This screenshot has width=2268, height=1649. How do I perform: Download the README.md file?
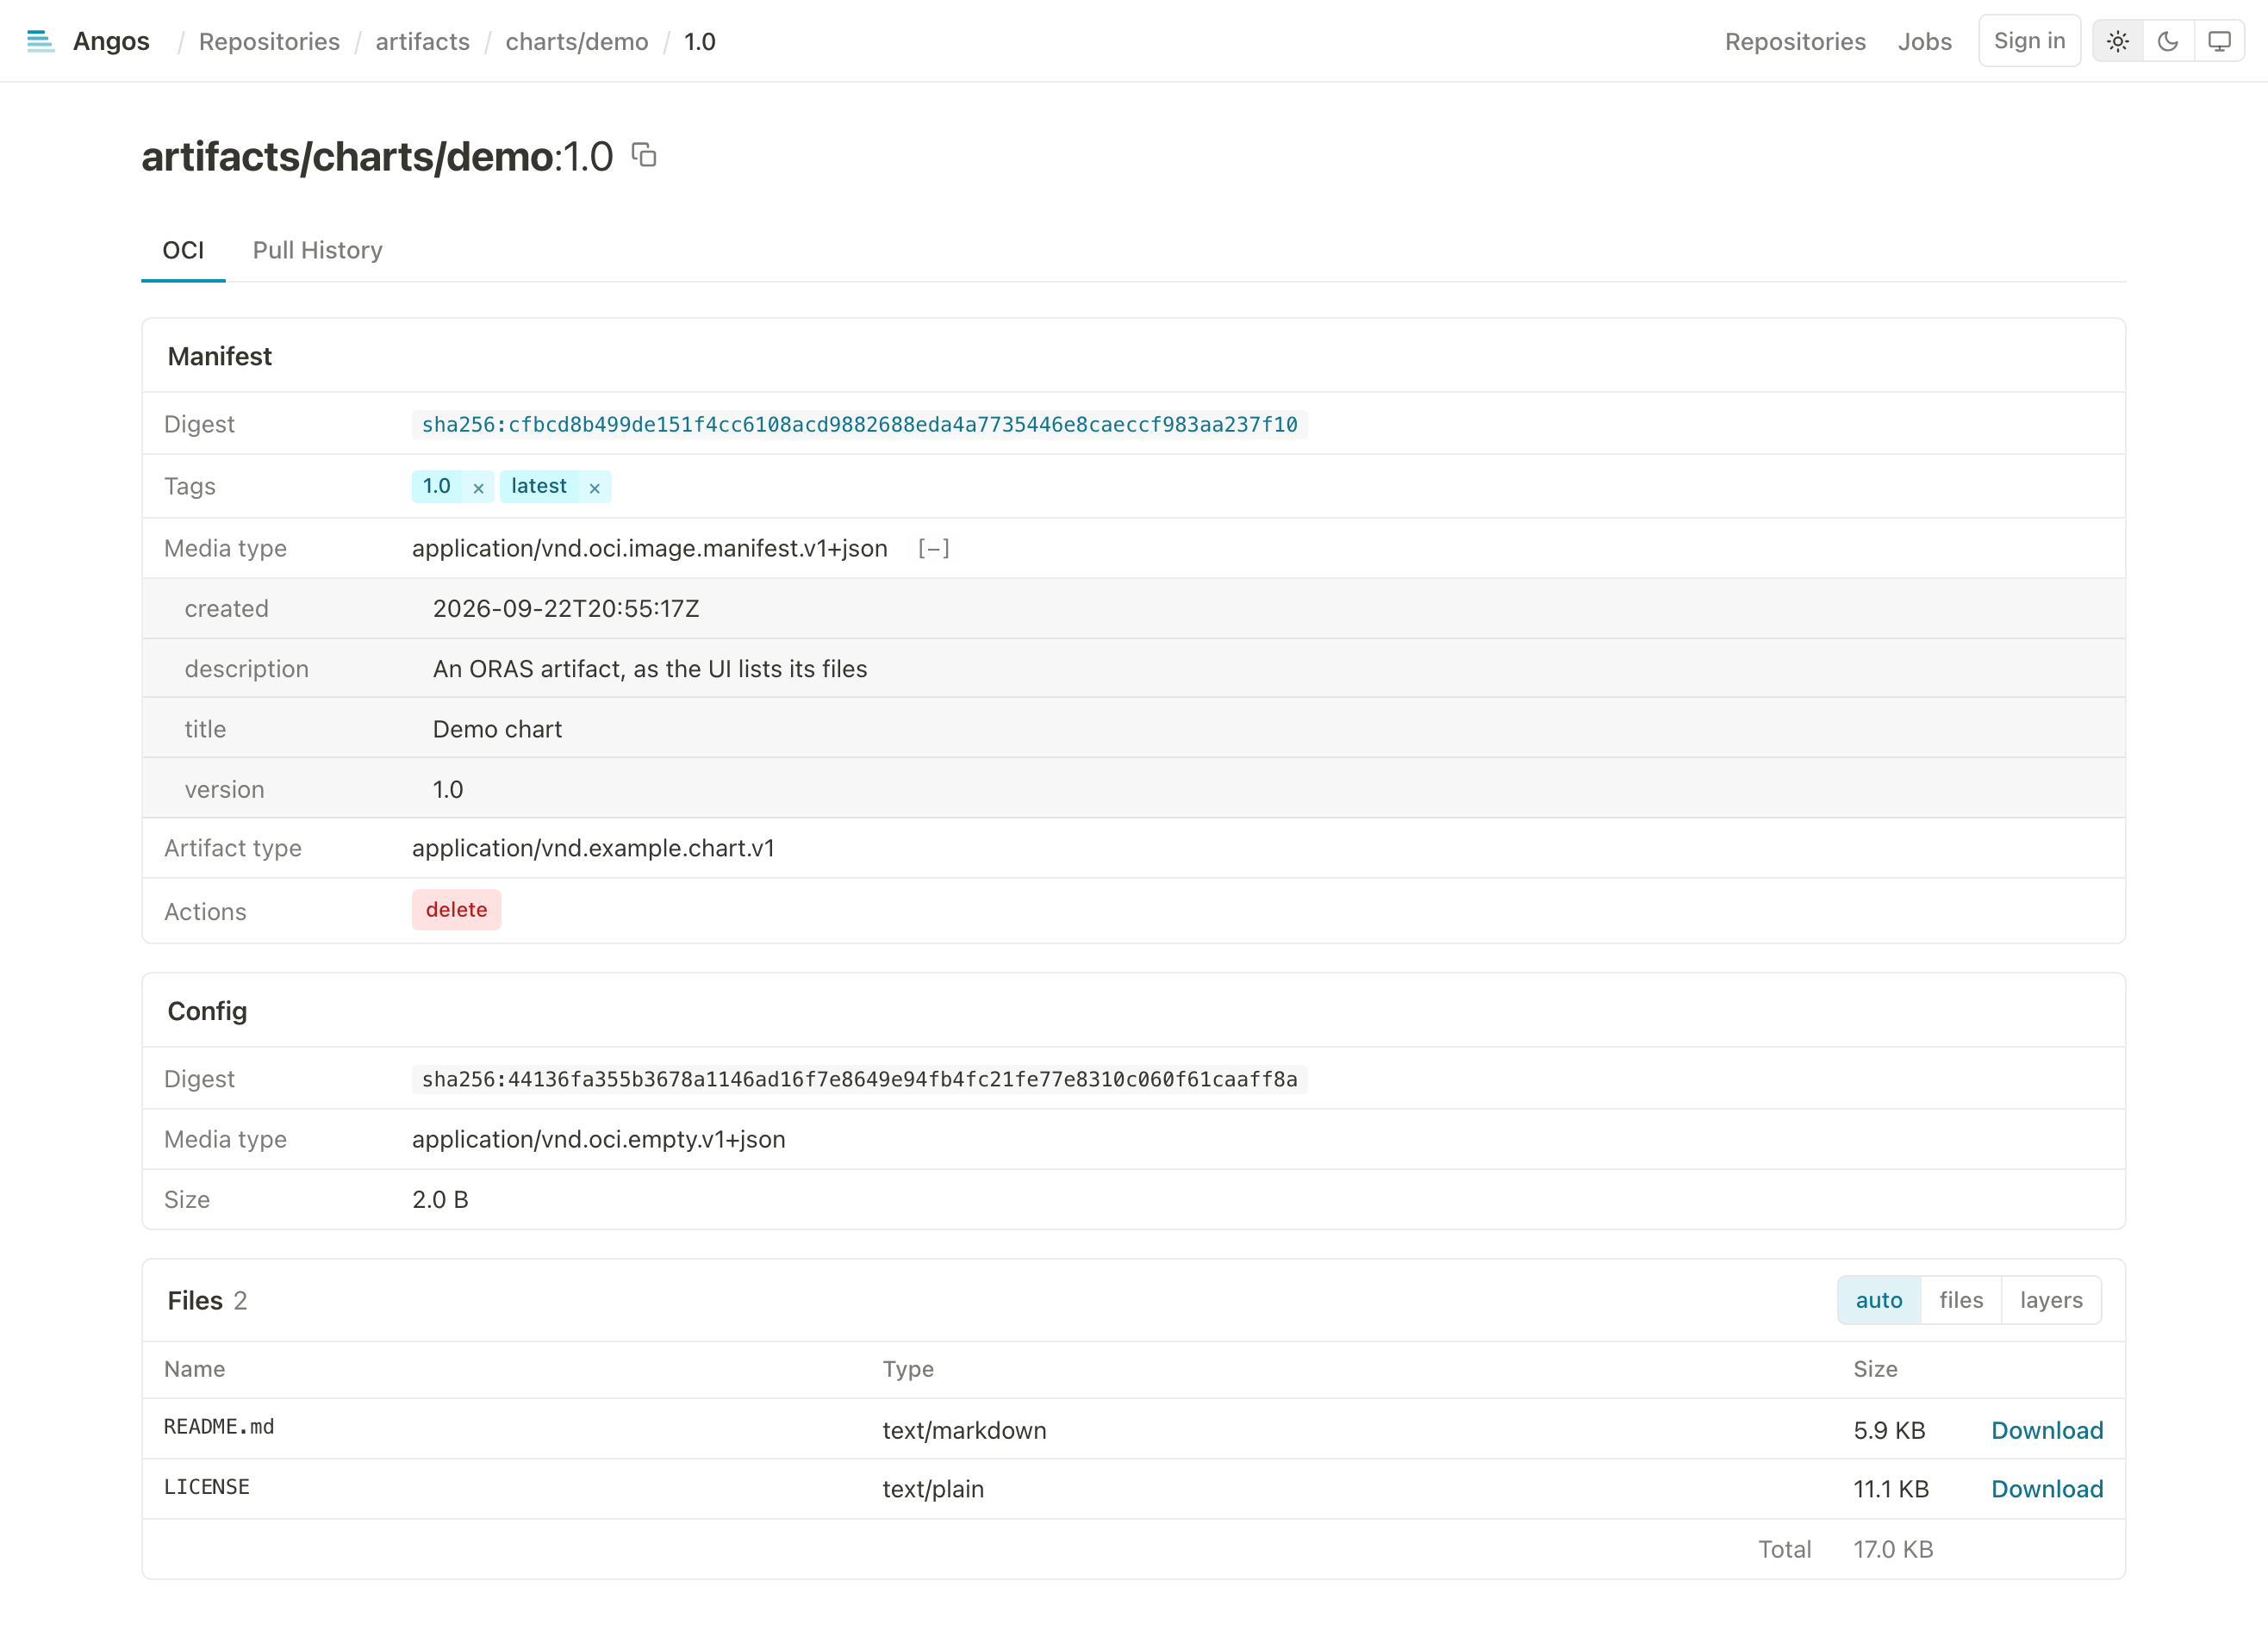2047,1430
